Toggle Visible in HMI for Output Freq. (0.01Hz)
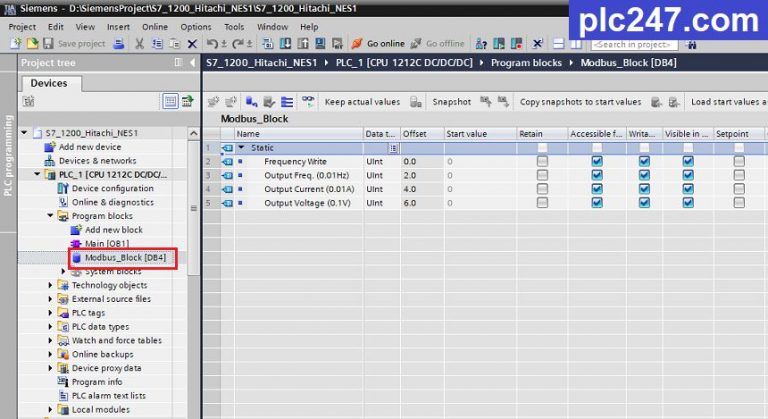Viewport: 768px width, 419px height. 688,175
